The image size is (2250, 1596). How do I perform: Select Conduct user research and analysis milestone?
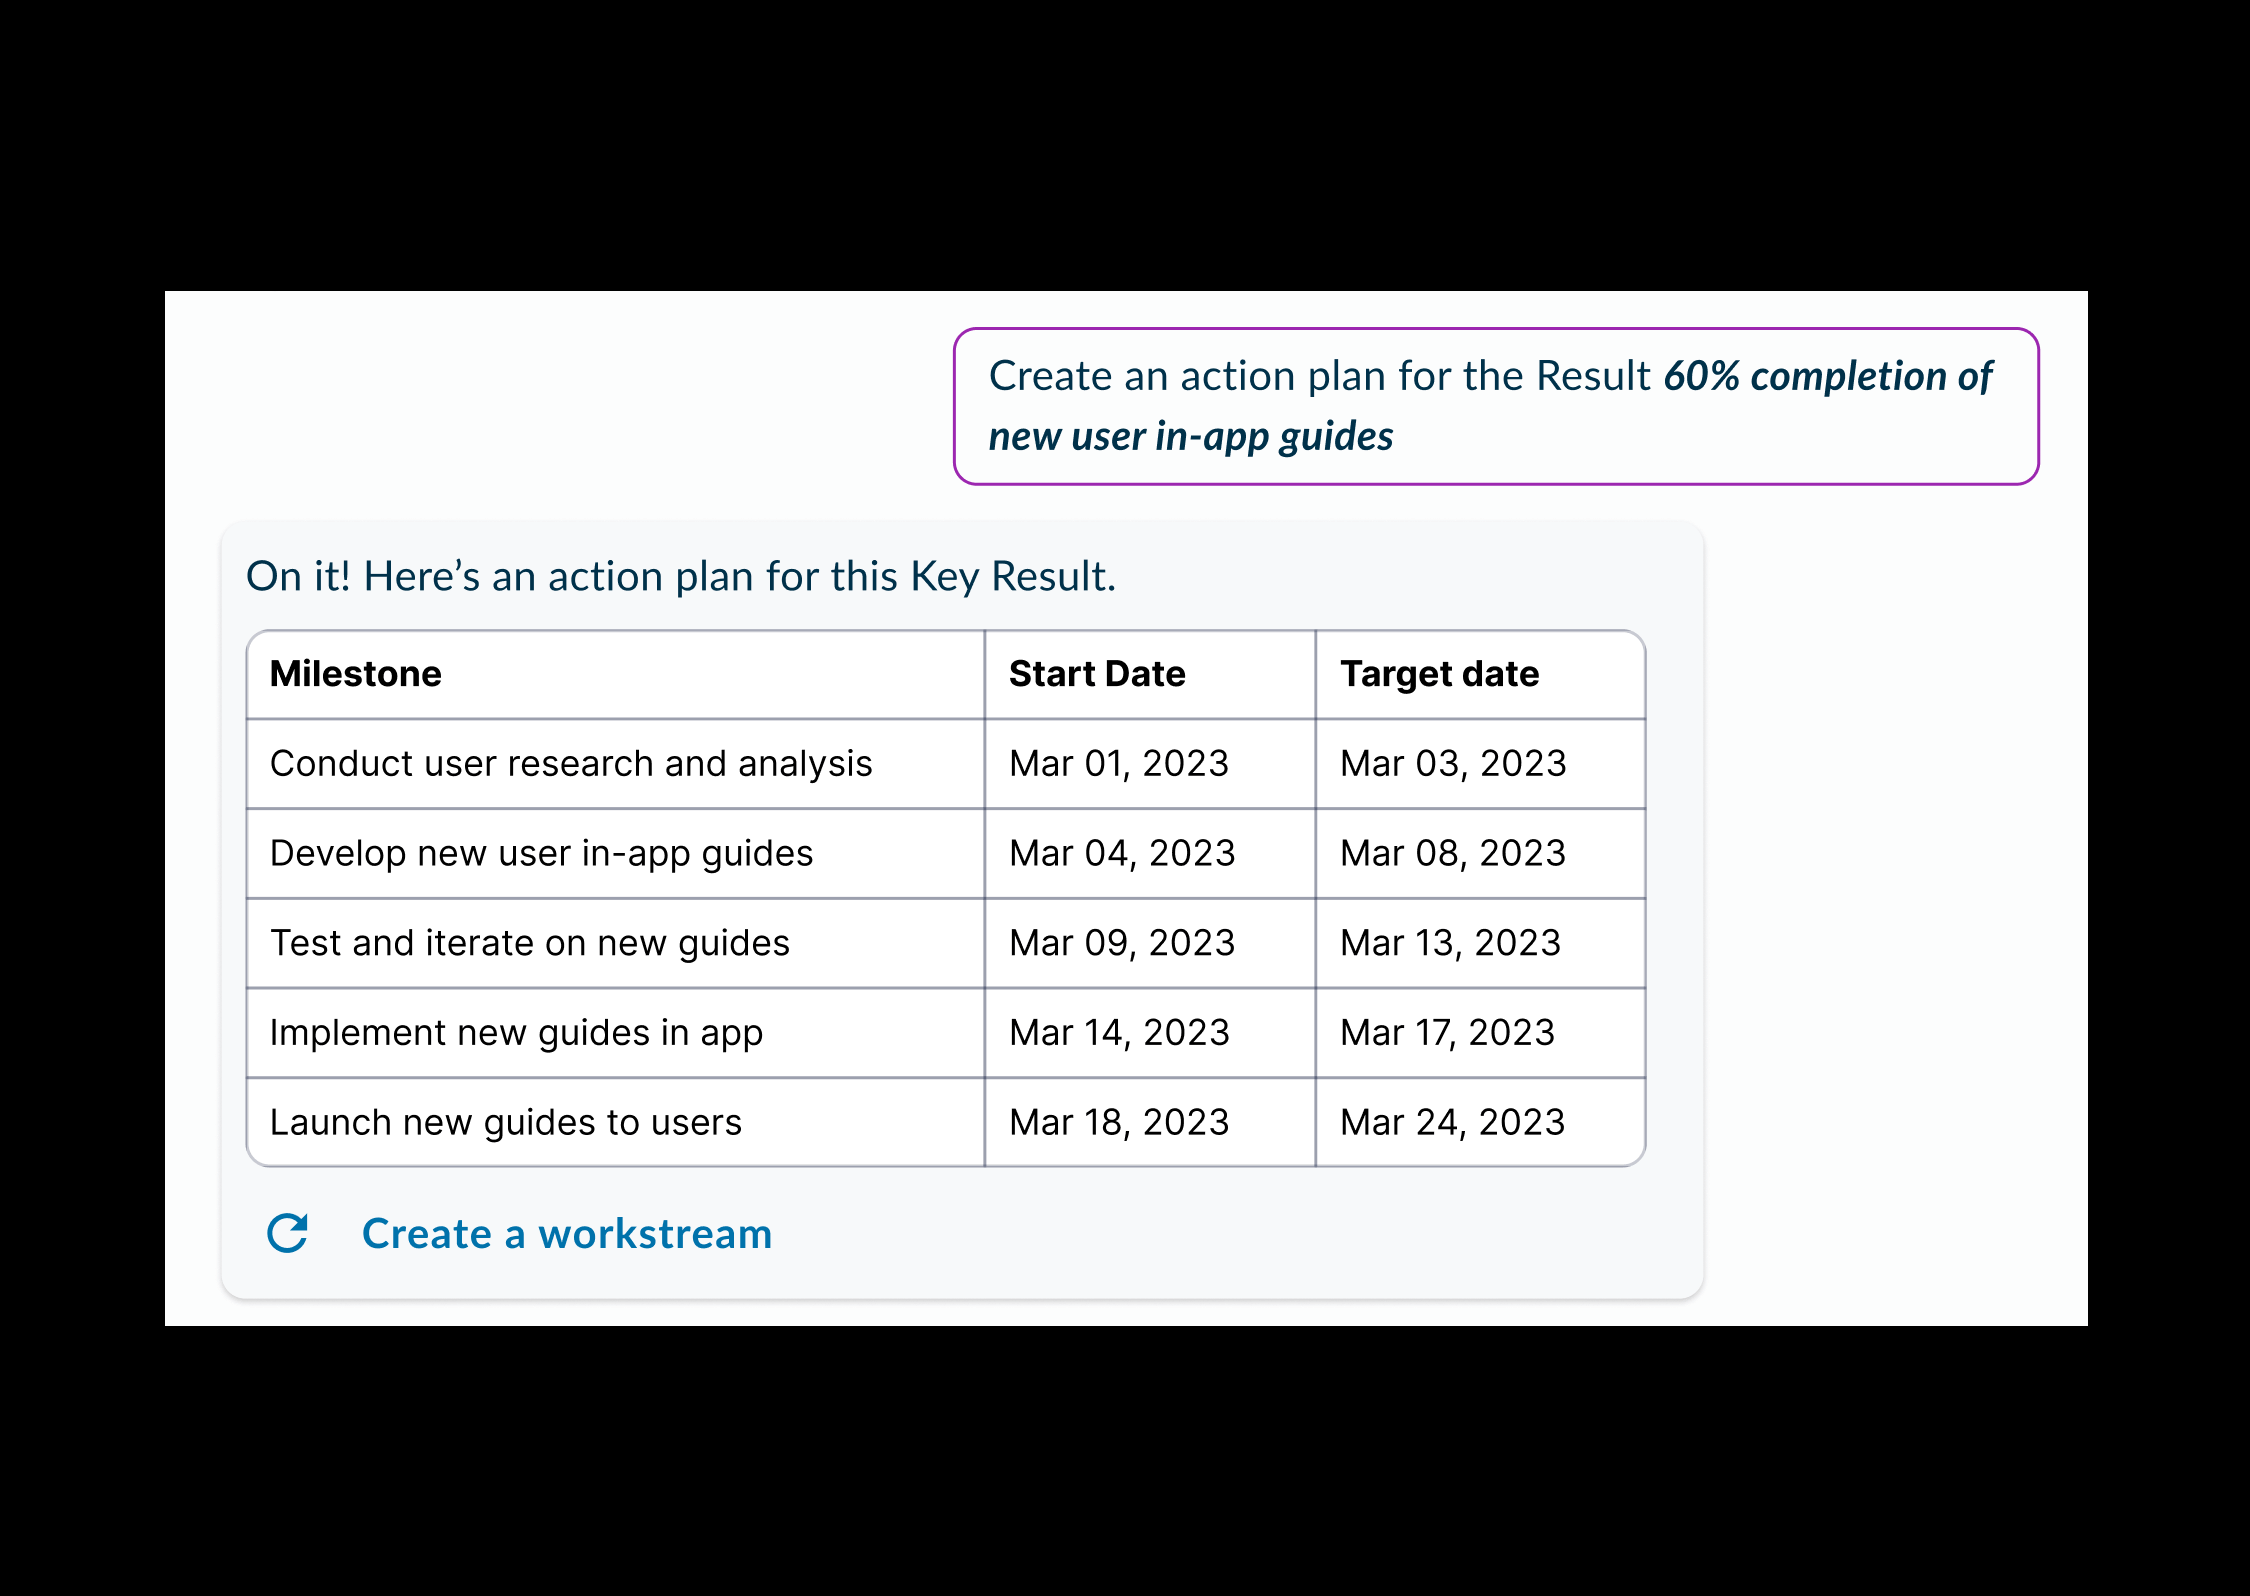[571, 764]
